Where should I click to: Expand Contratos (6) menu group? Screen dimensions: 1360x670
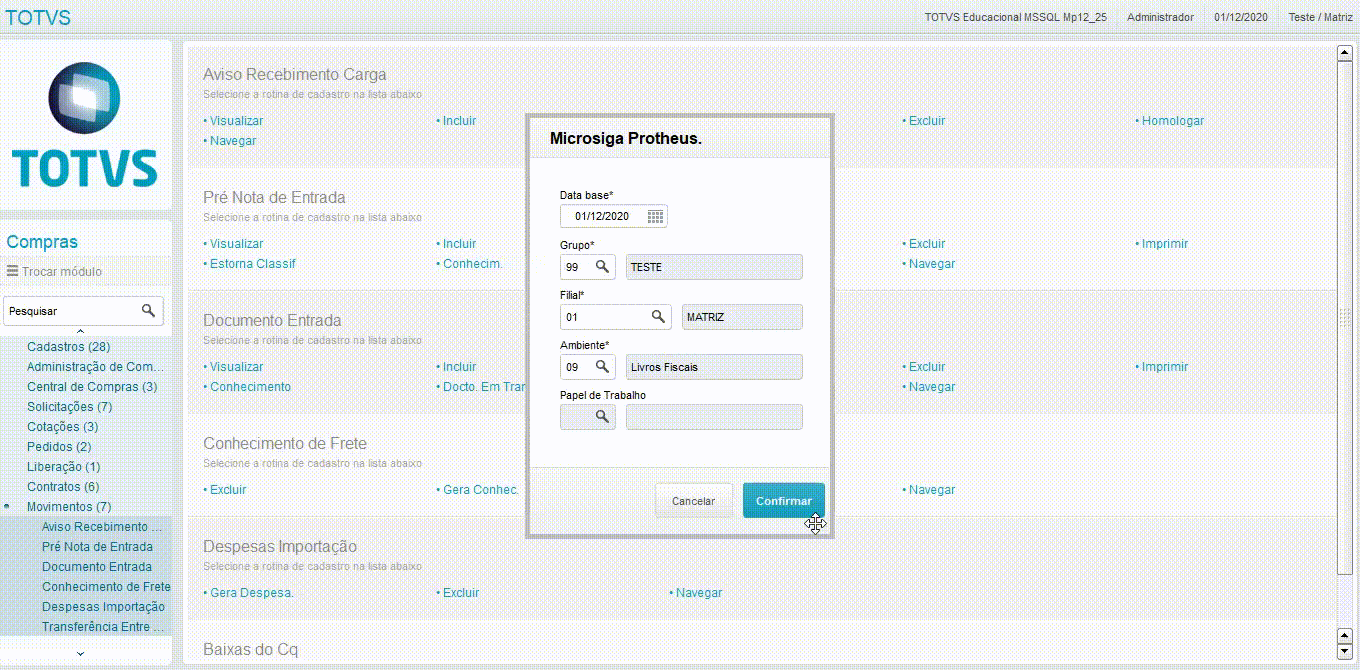coord(63,487)
